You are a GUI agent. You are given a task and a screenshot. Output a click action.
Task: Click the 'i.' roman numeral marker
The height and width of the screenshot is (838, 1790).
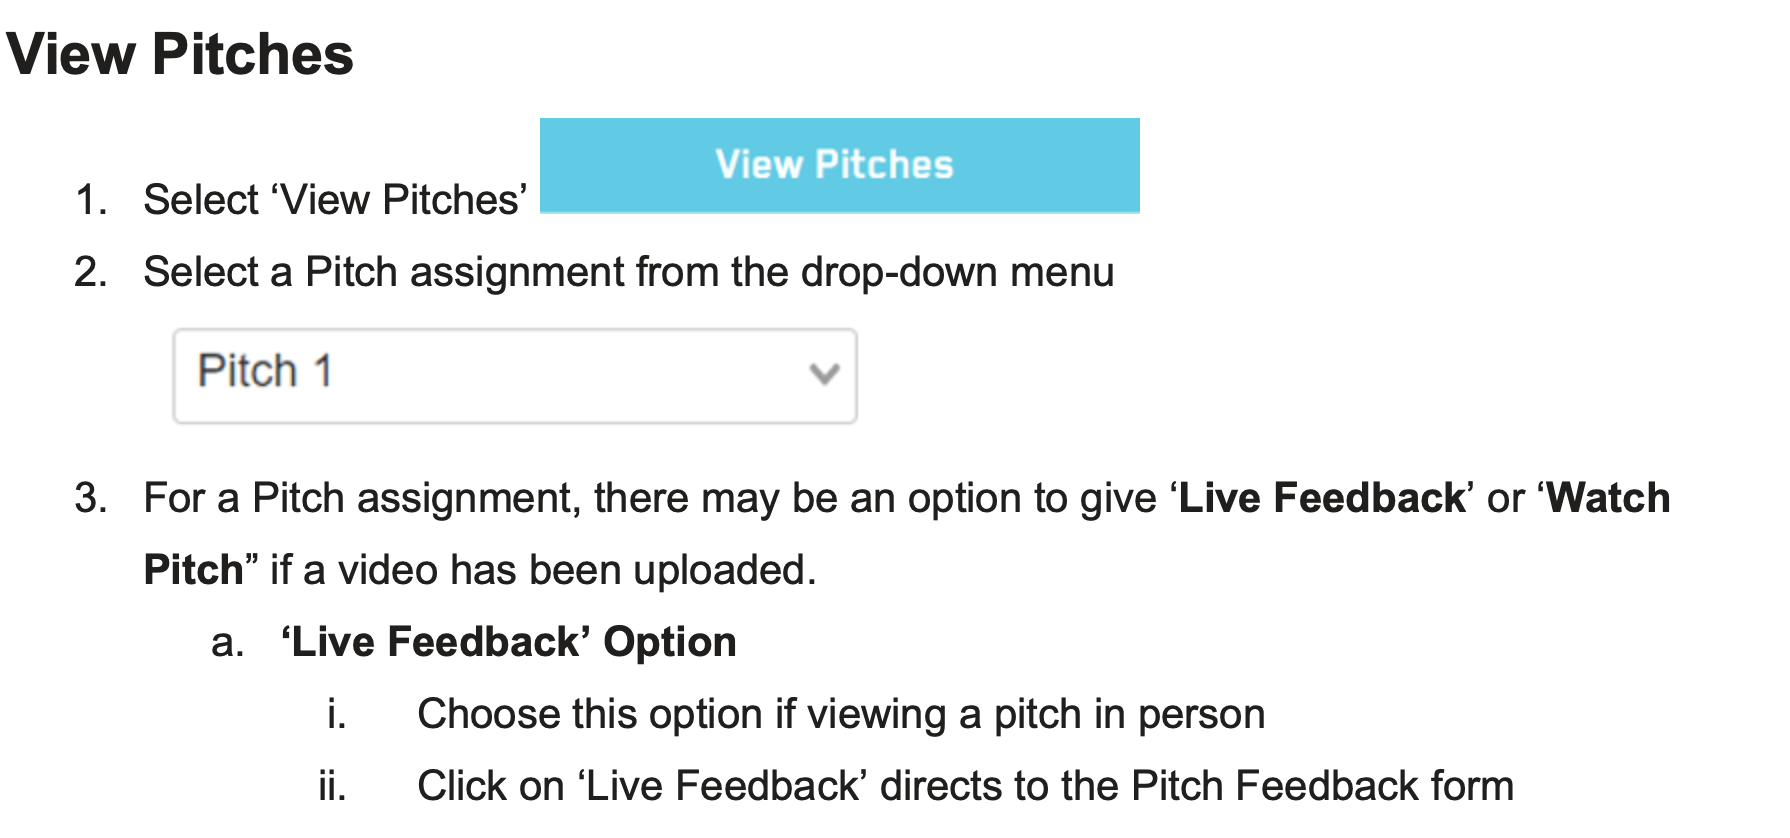(x=337, y=714)
